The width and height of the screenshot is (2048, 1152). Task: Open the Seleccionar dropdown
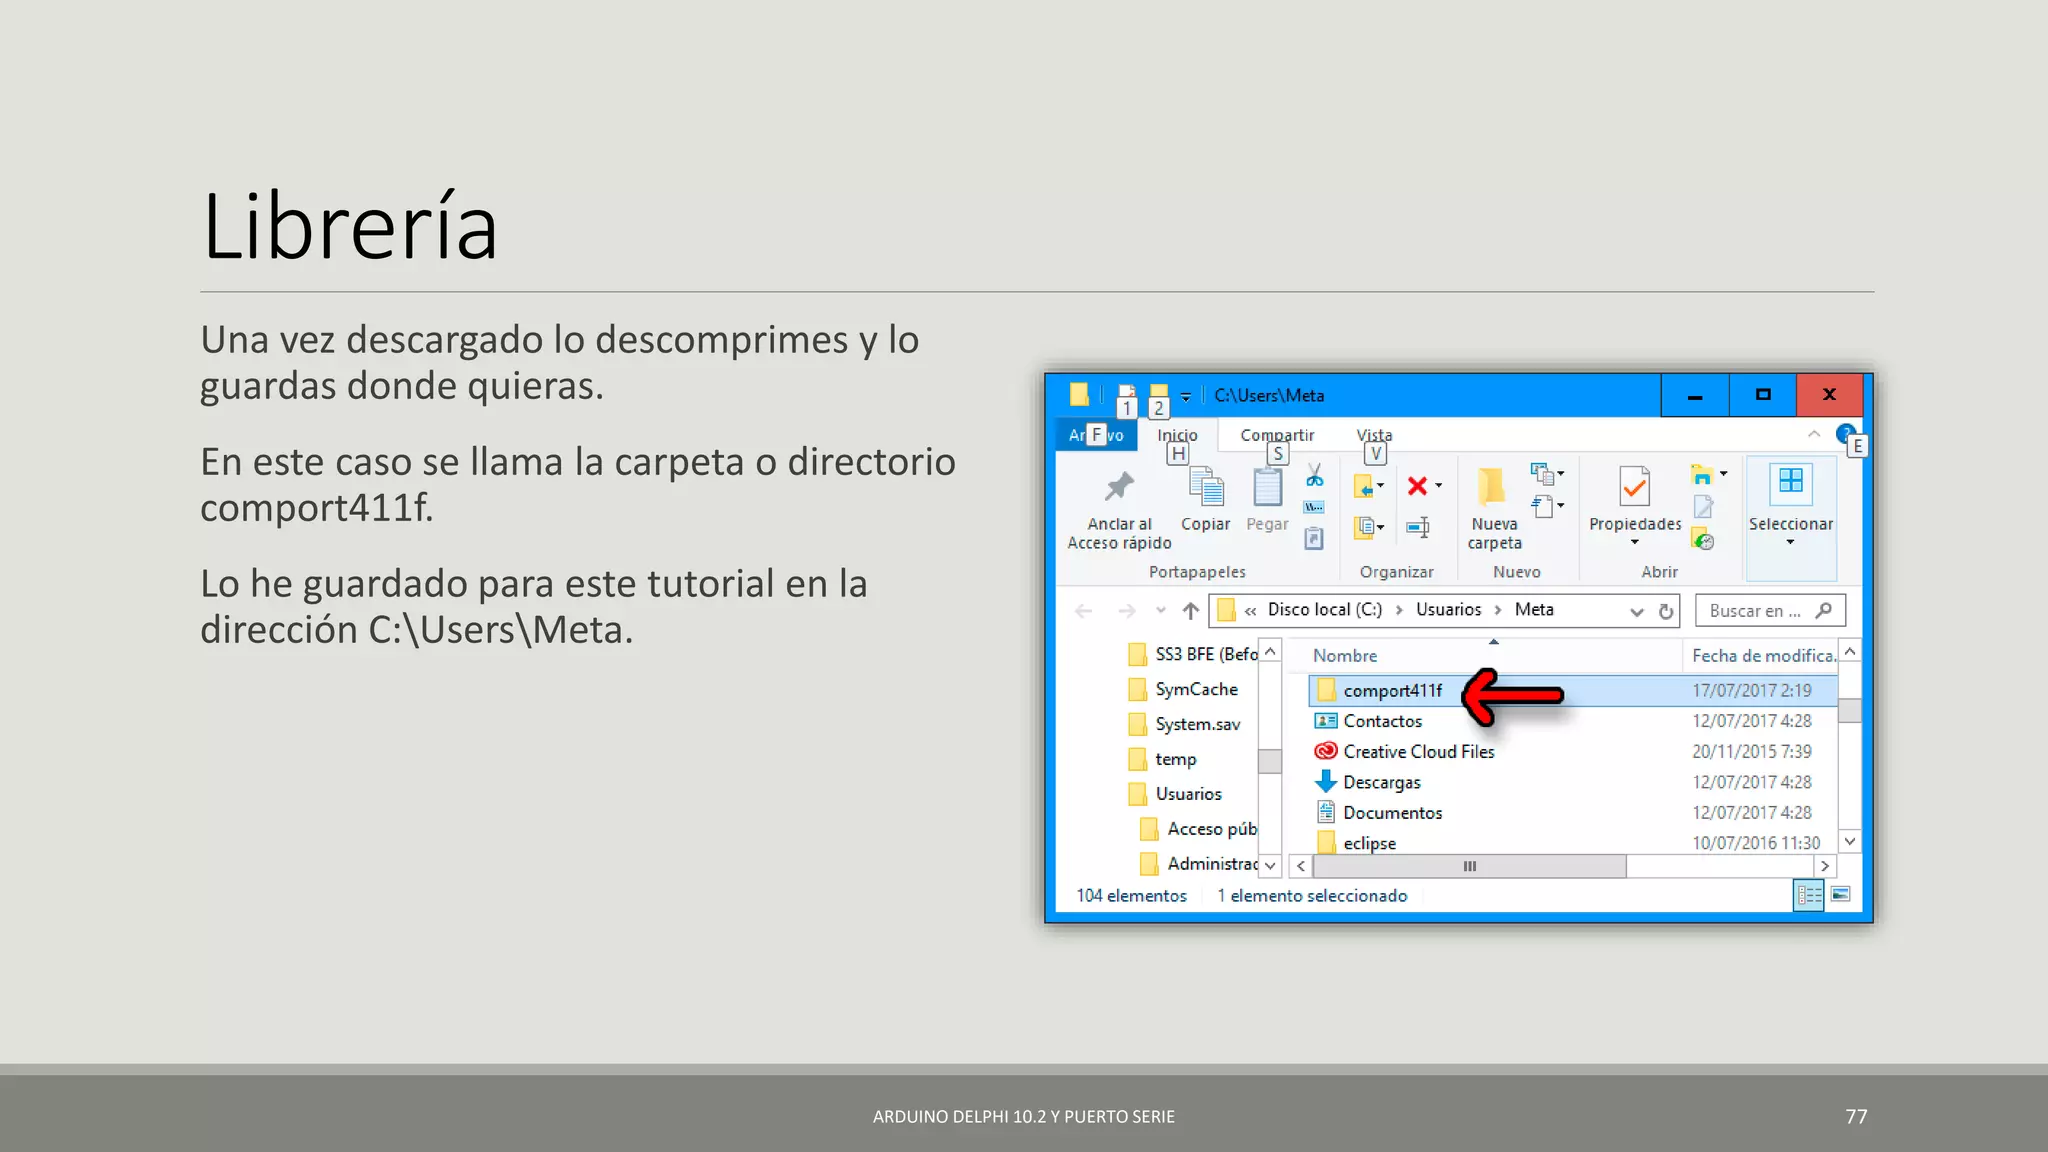pyautogui.click(x=1790, y=519)
